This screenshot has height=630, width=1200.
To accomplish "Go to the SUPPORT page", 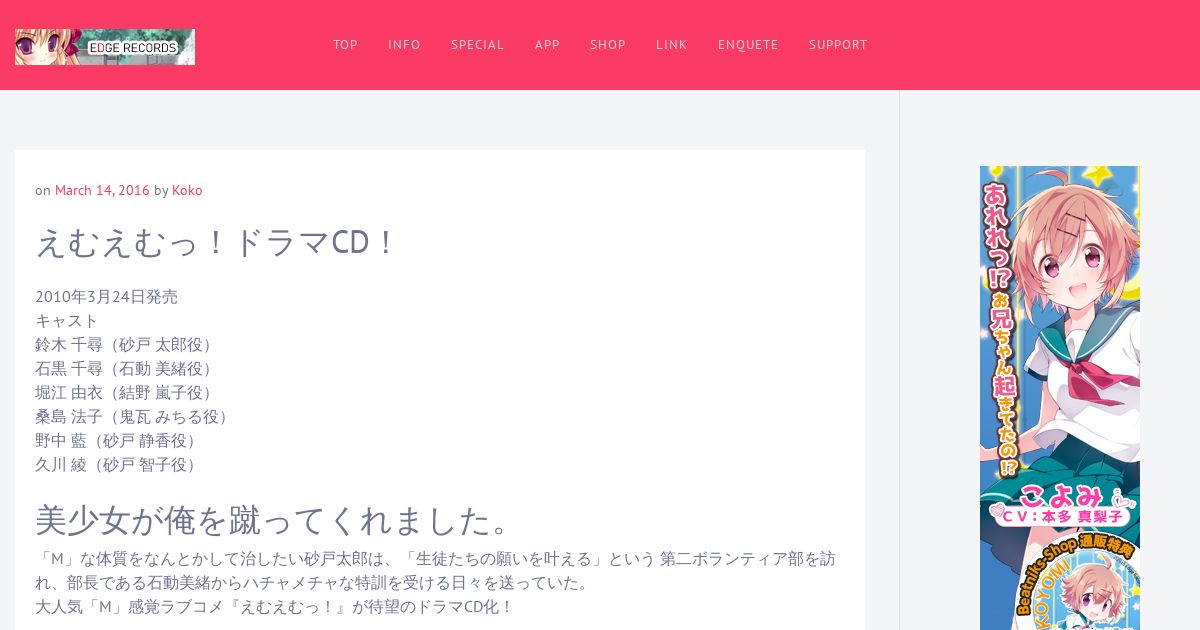I will (x=838, y=45).
